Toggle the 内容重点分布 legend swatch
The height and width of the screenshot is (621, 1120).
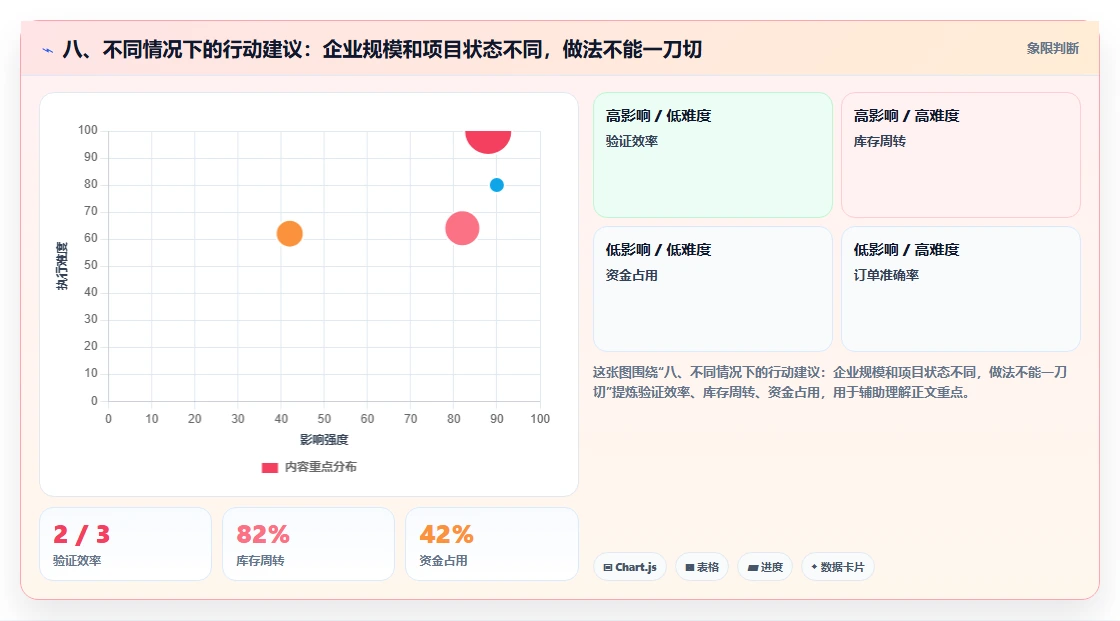[269, 467]
